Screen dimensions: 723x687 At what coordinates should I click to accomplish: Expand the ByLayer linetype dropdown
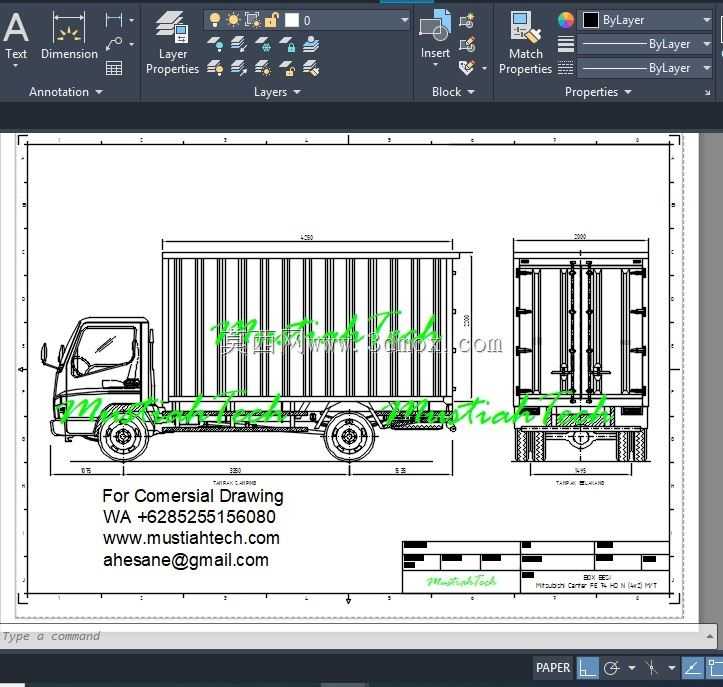[x=645, y=68]
